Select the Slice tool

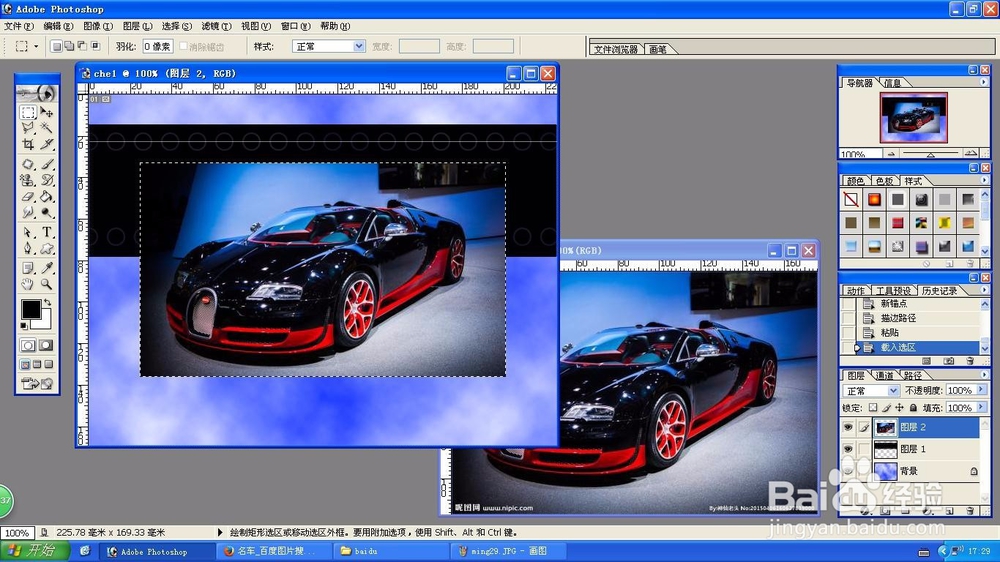pyautogui.click(x=47, y=144)
